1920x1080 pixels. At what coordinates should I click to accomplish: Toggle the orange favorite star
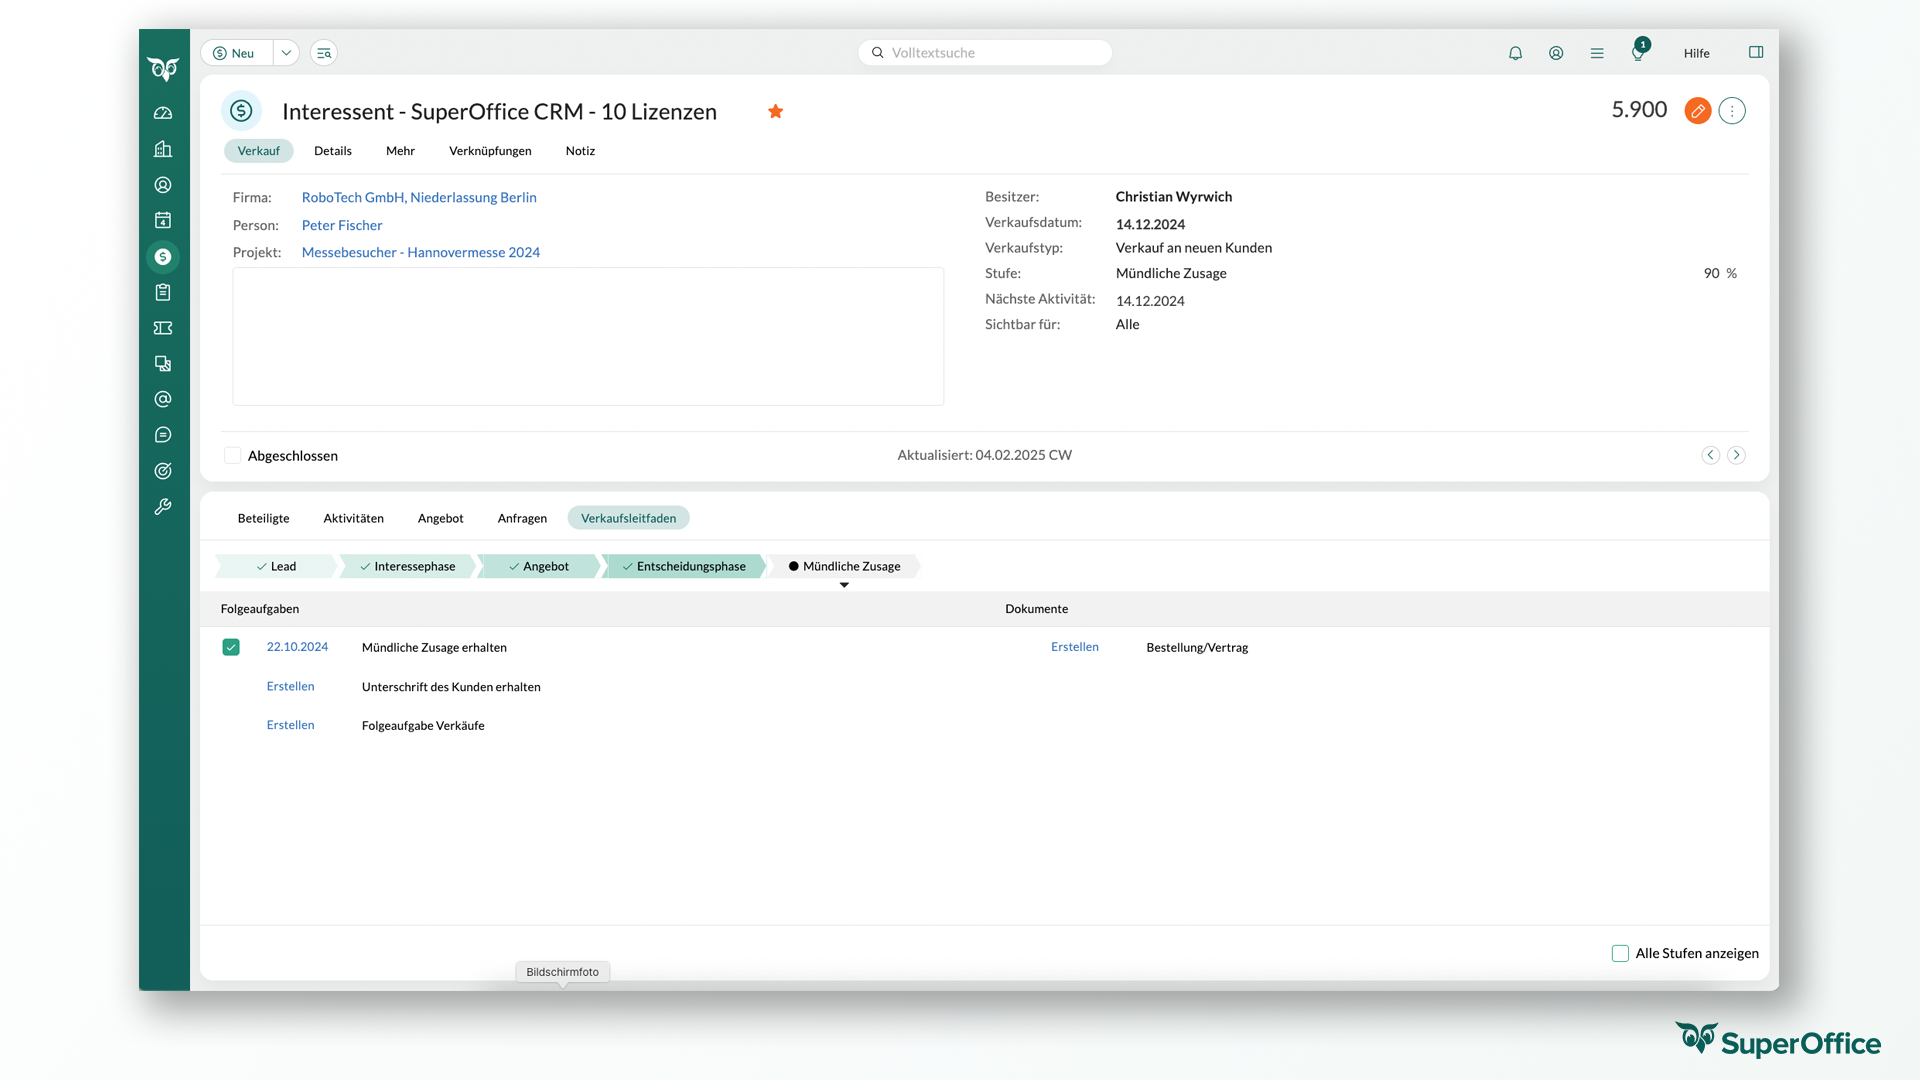[775, 111]
